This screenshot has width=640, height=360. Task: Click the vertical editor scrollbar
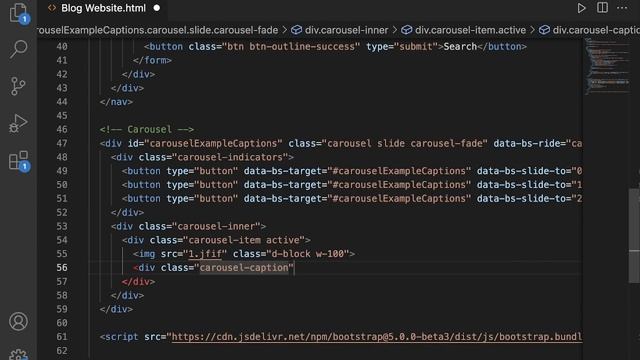(x=634, y=236)
